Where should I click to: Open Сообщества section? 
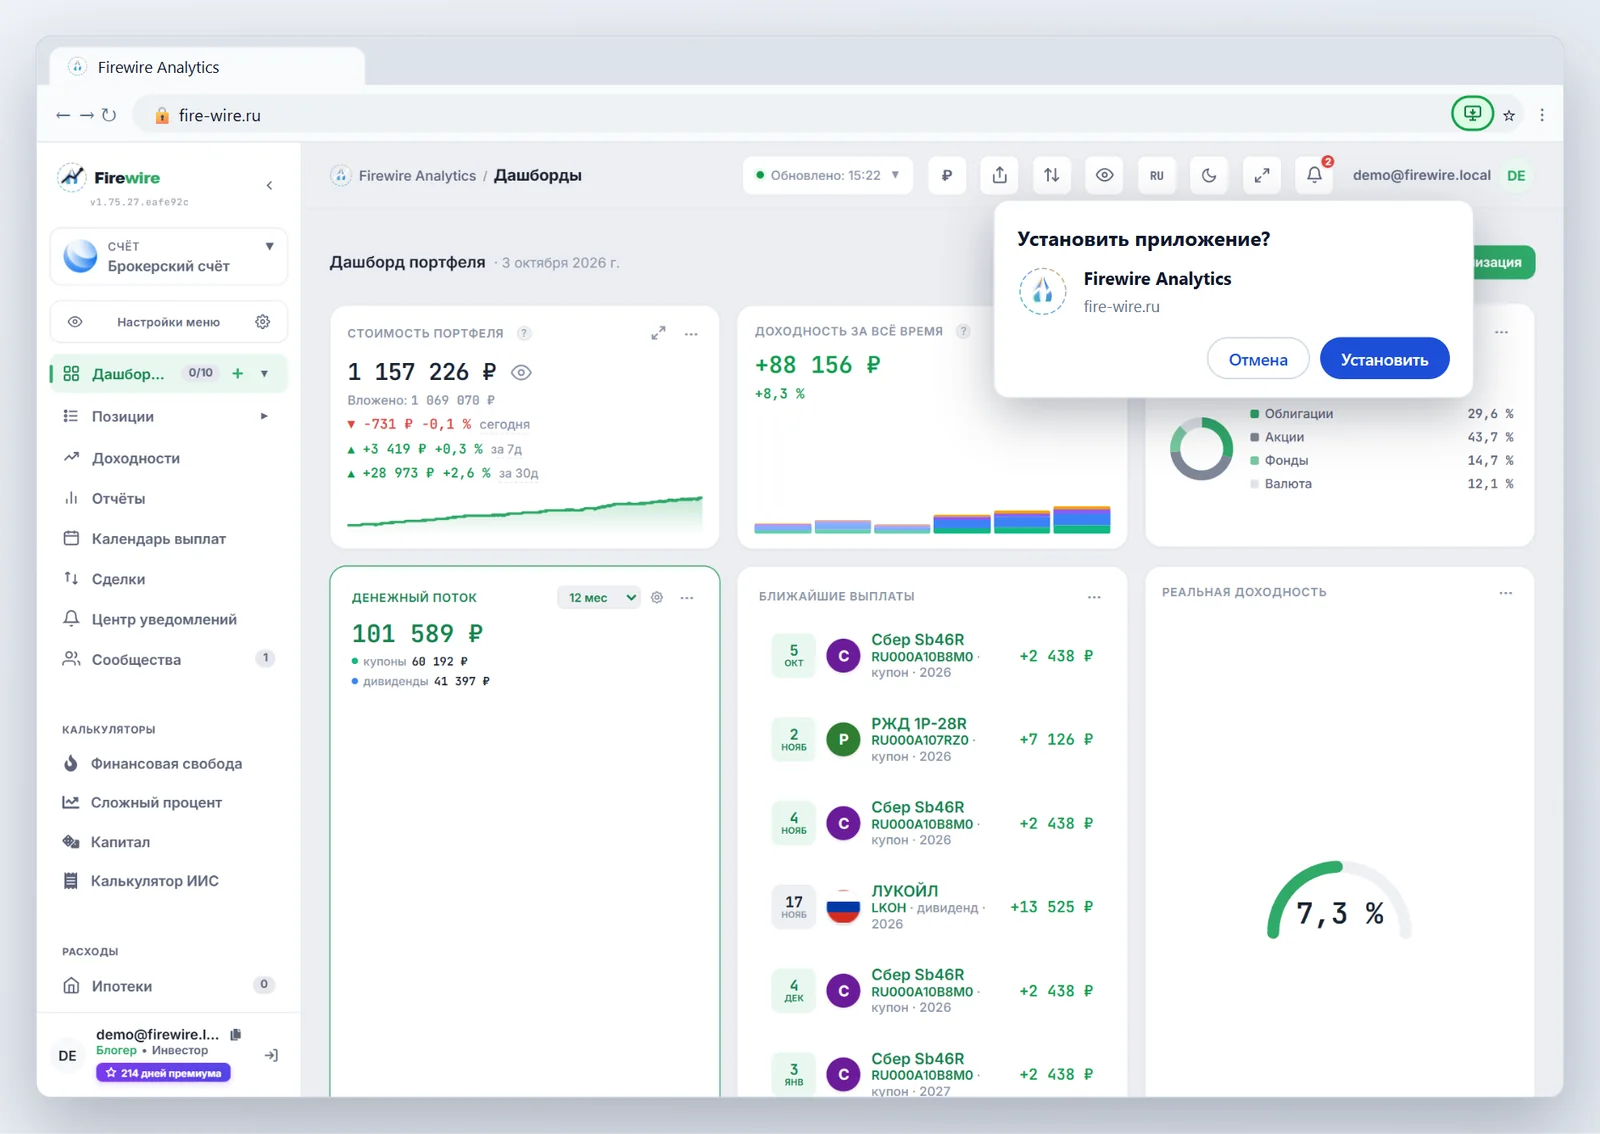pos(169,659)
